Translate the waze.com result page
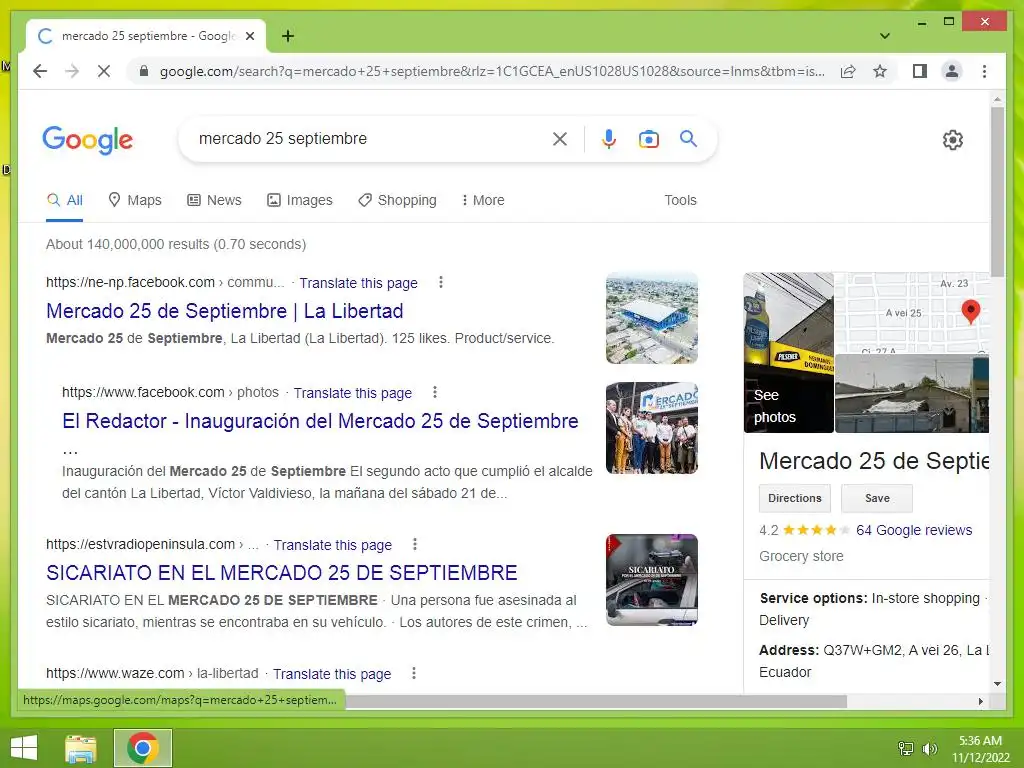 tap(332, 674)
